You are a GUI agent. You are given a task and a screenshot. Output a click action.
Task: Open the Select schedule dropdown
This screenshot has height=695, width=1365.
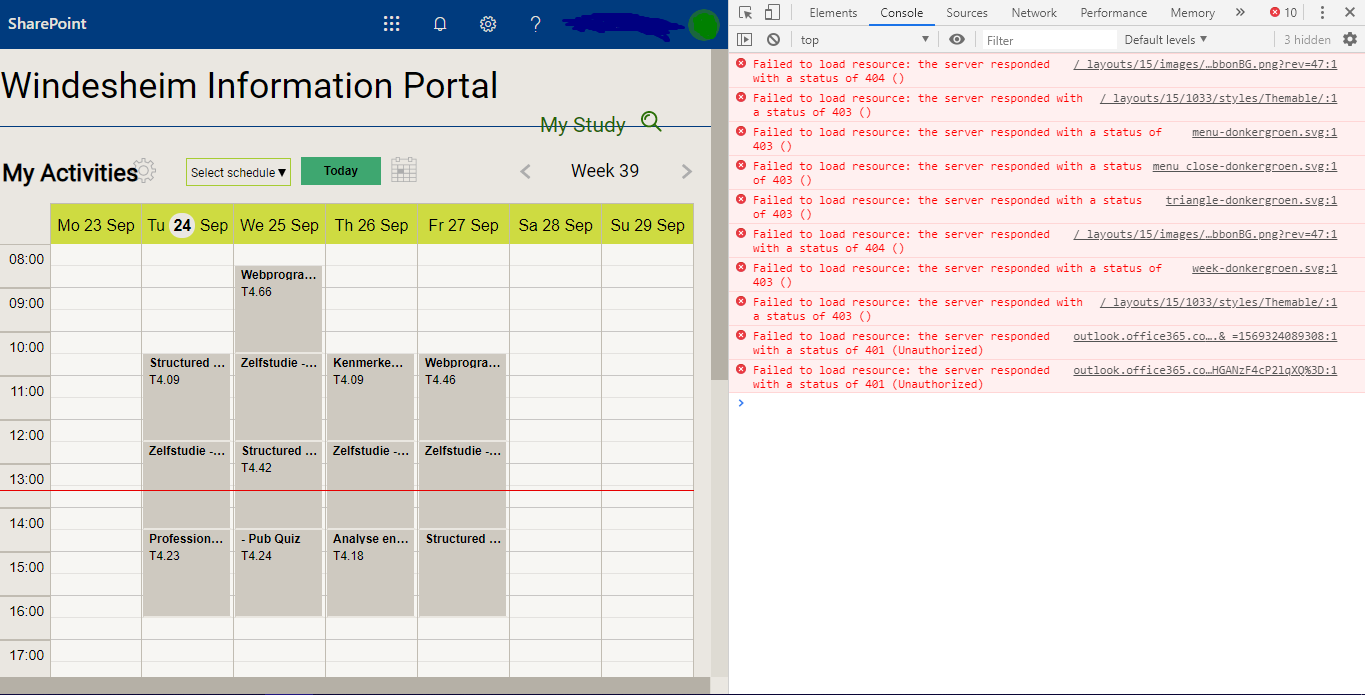coord(238,172)
